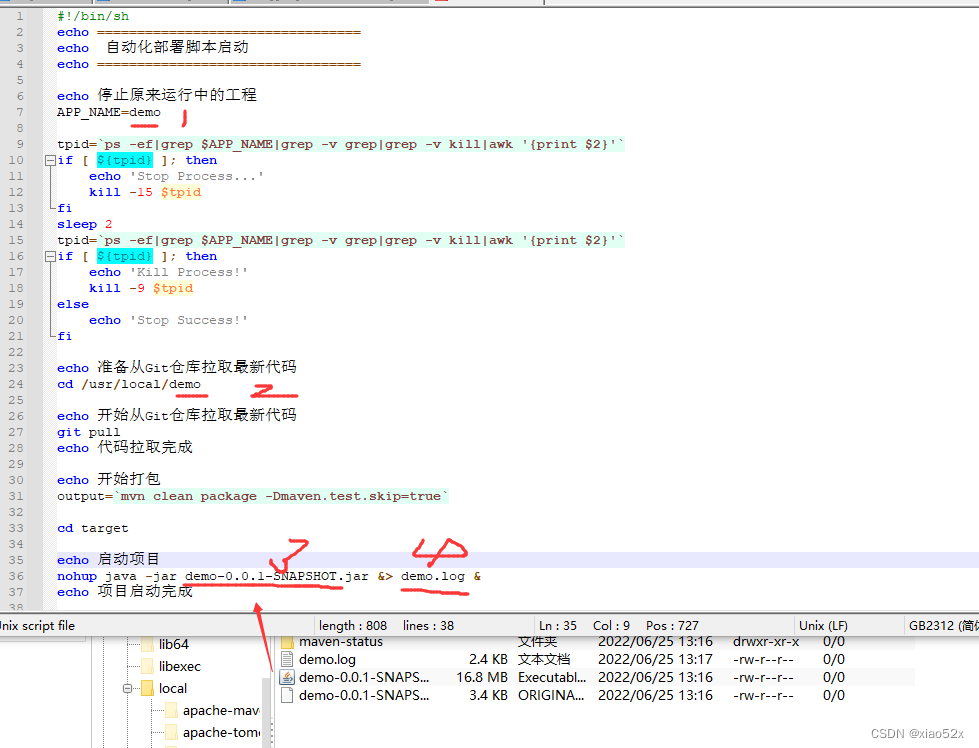
Task: Click line number 24 in the margin
Action: (16, 384)
